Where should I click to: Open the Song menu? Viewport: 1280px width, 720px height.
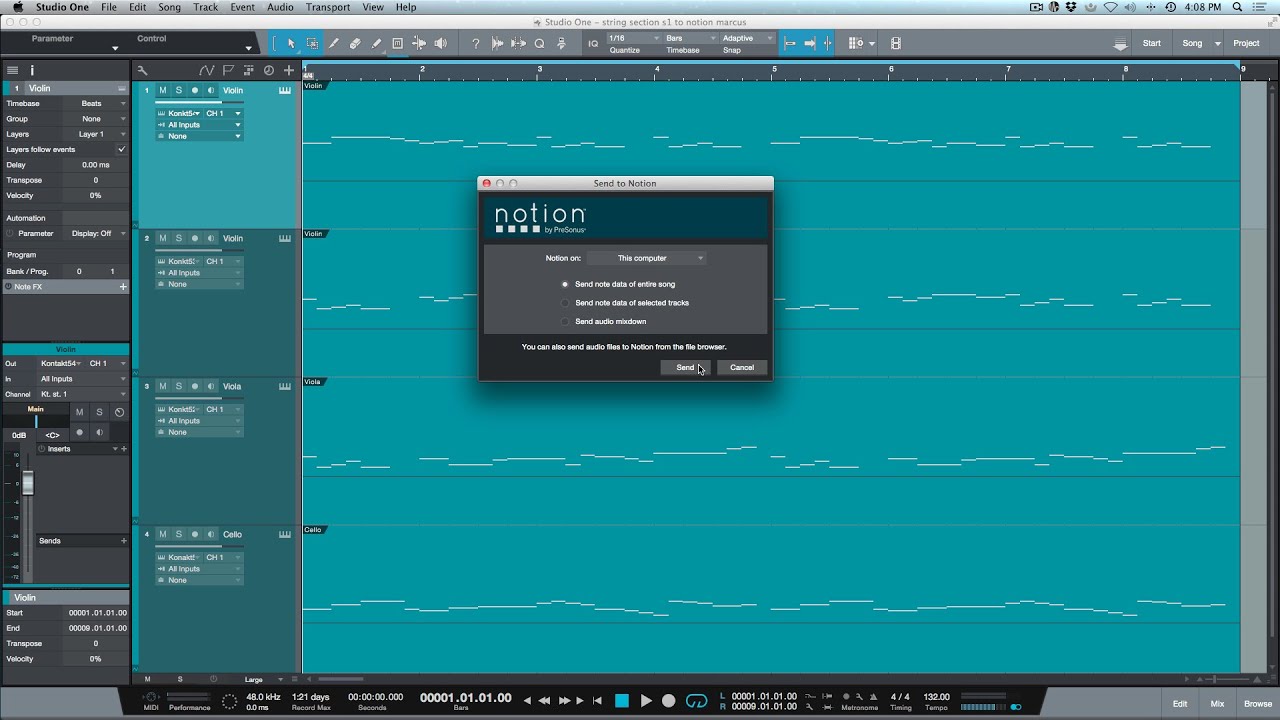click(169, 7)
